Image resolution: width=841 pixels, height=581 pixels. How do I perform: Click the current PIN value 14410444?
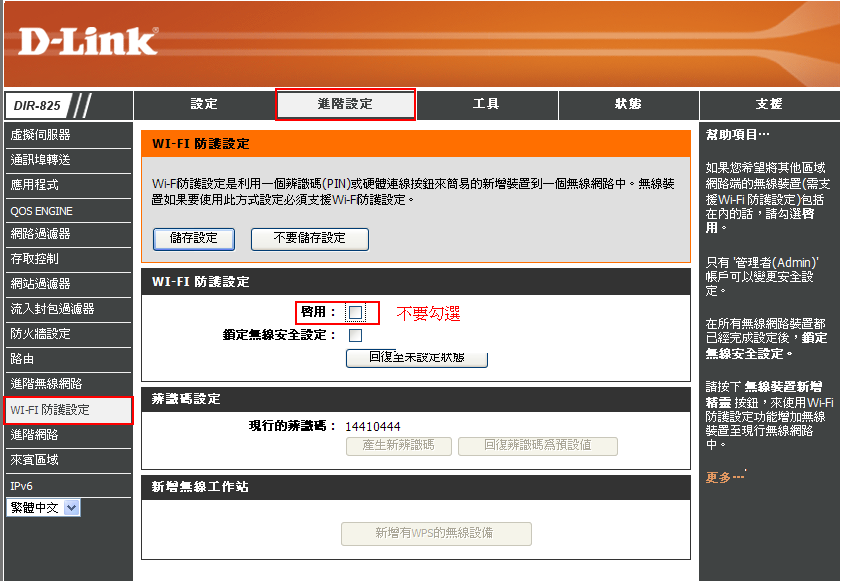[x=373, y=427]
